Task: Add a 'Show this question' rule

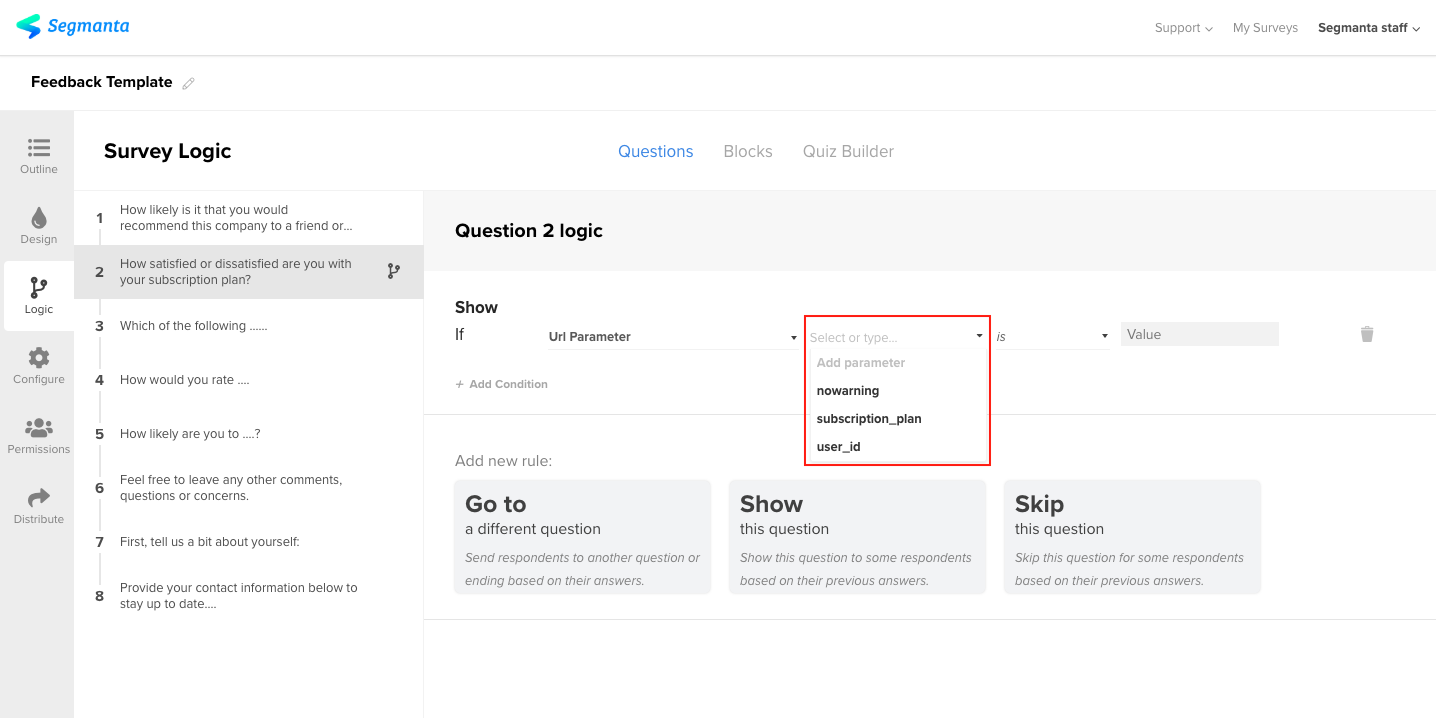Action: 858,537
